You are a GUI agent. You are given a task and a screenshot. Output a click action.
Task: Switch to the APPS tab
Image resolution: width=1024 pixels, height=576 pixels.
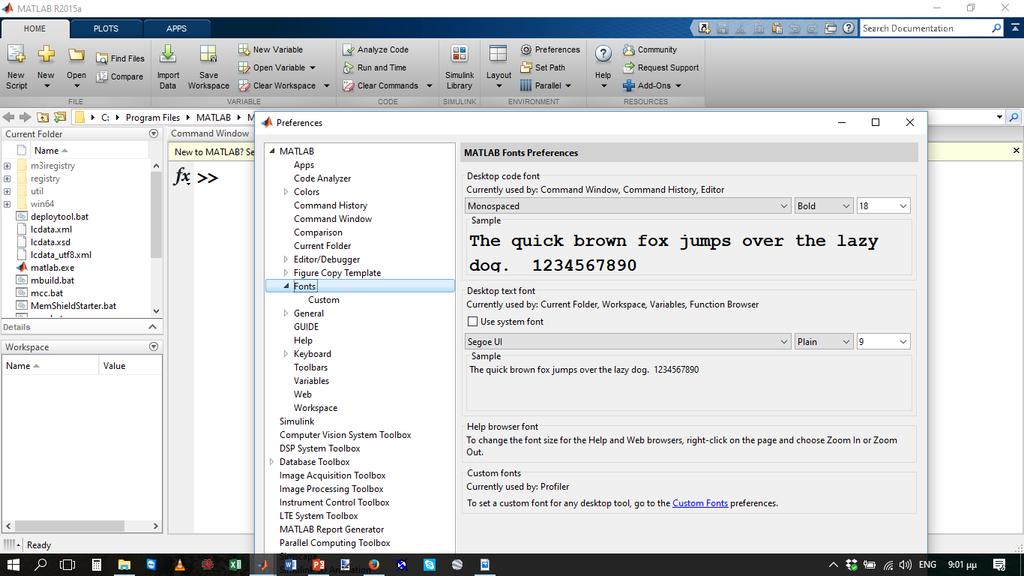[176, 29]
